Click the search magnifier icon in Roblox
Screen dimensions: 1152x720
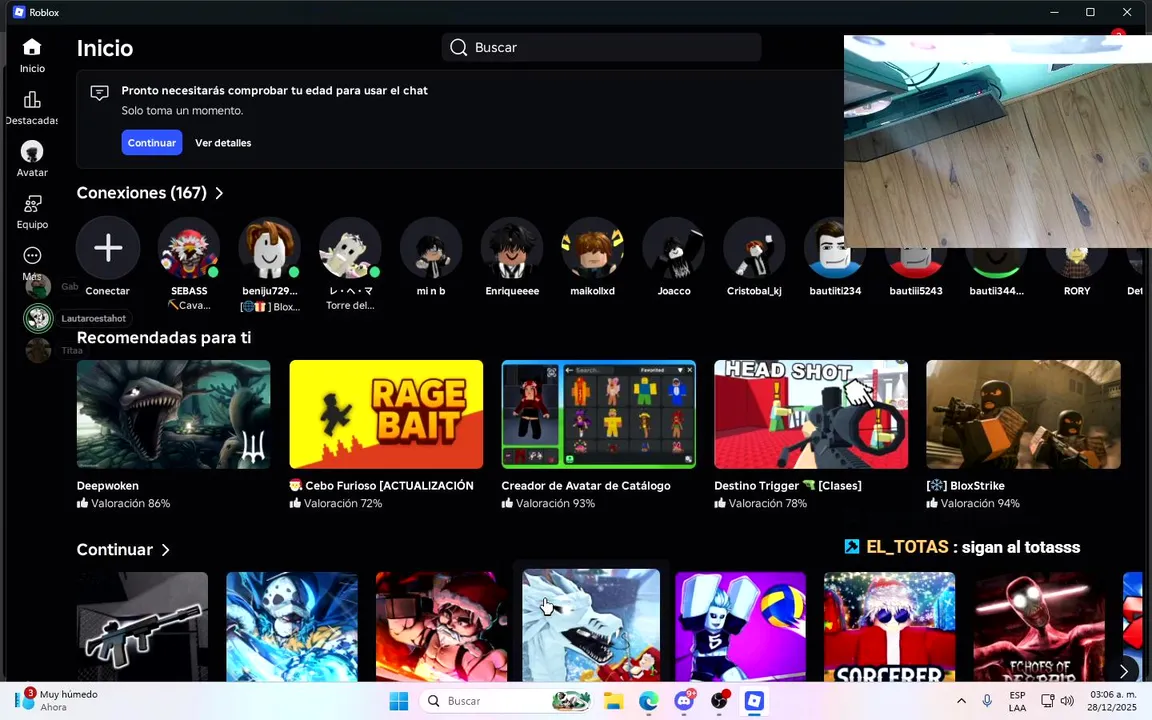click(x=458, y=48)
